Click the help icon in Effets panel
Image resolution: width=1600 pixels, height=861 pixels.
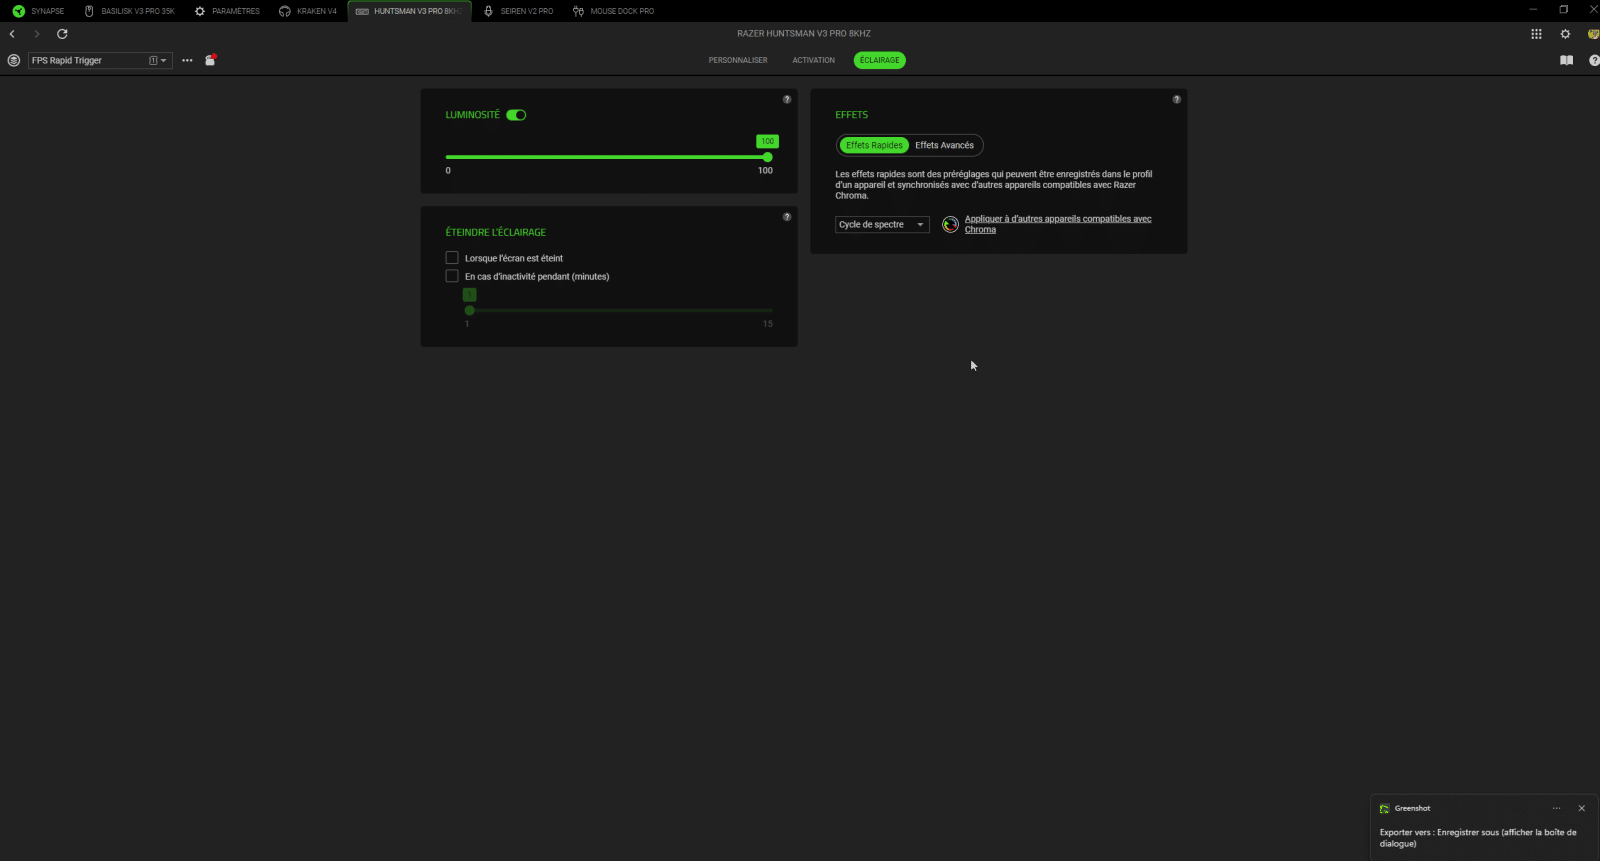tap(1176, 99)
